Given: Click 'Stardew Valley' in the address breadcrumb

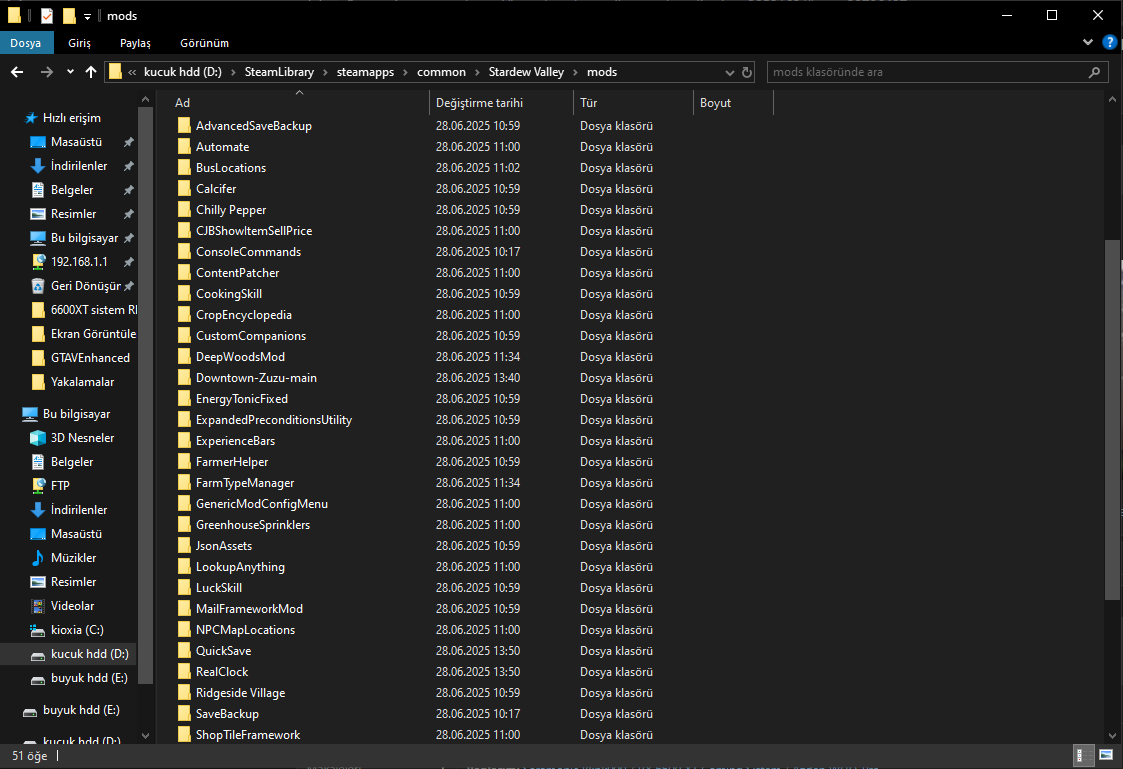Looking at the screenshot, I should (x=526, y=72).
